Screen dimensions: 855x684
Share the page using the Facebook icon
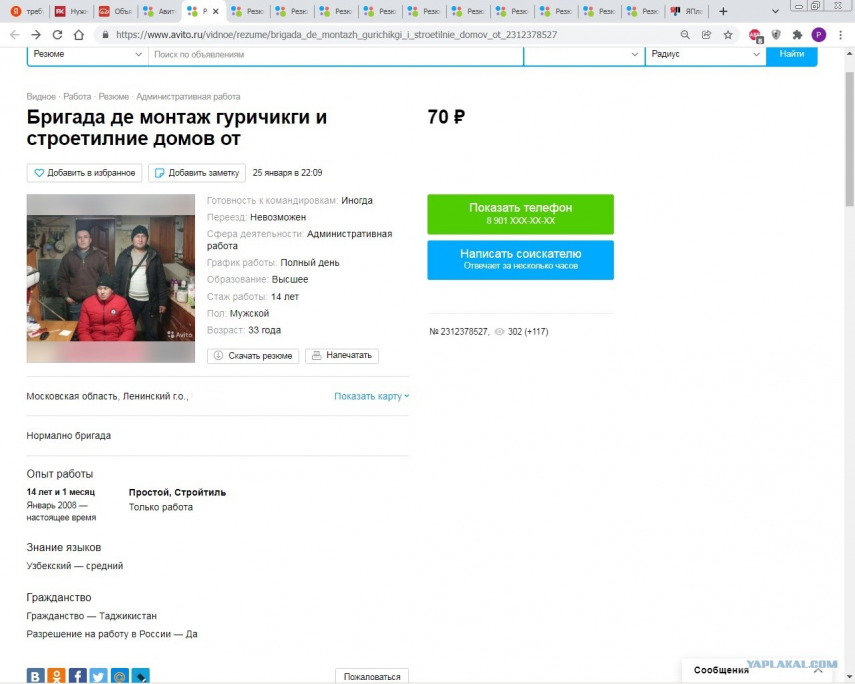click(x=77, y=676)
